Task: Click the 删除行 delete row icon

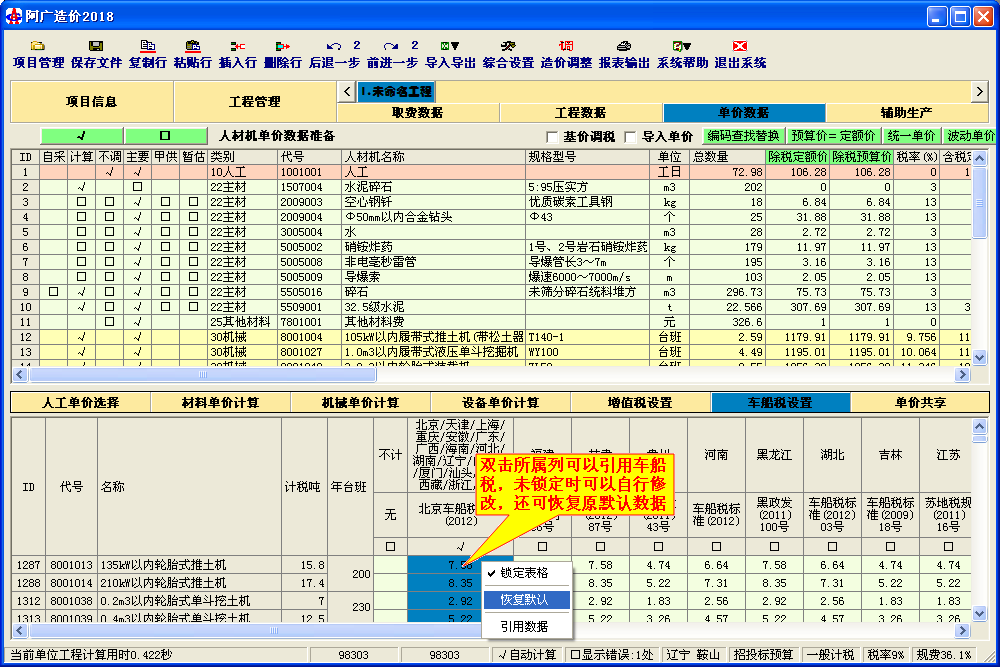Action: [x=283, y=54]
